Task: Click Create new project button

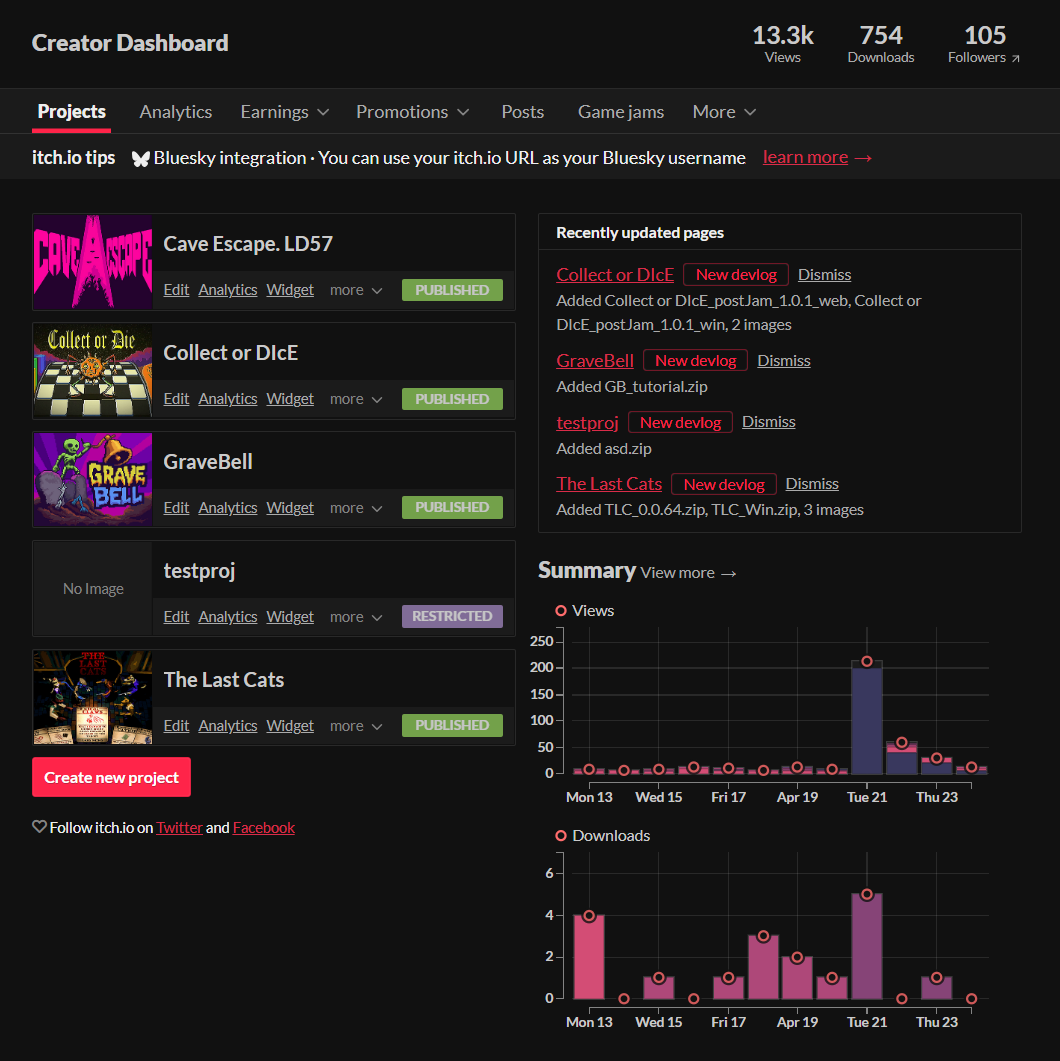Action: [112, 777]
